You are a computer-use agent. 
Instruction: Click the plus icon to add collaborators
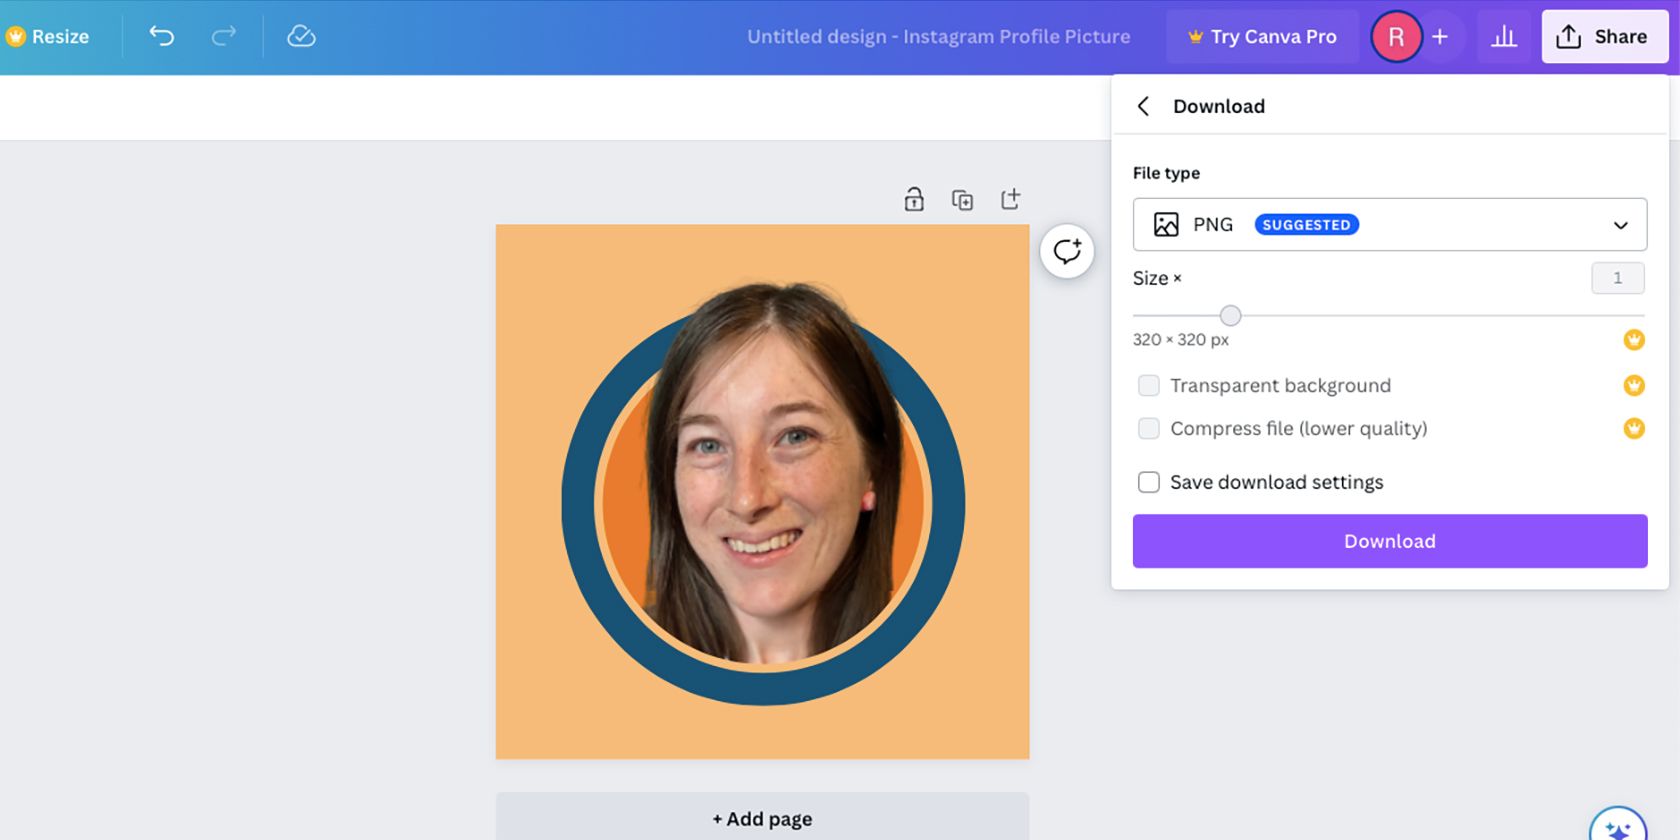(x=1440, y=37)
